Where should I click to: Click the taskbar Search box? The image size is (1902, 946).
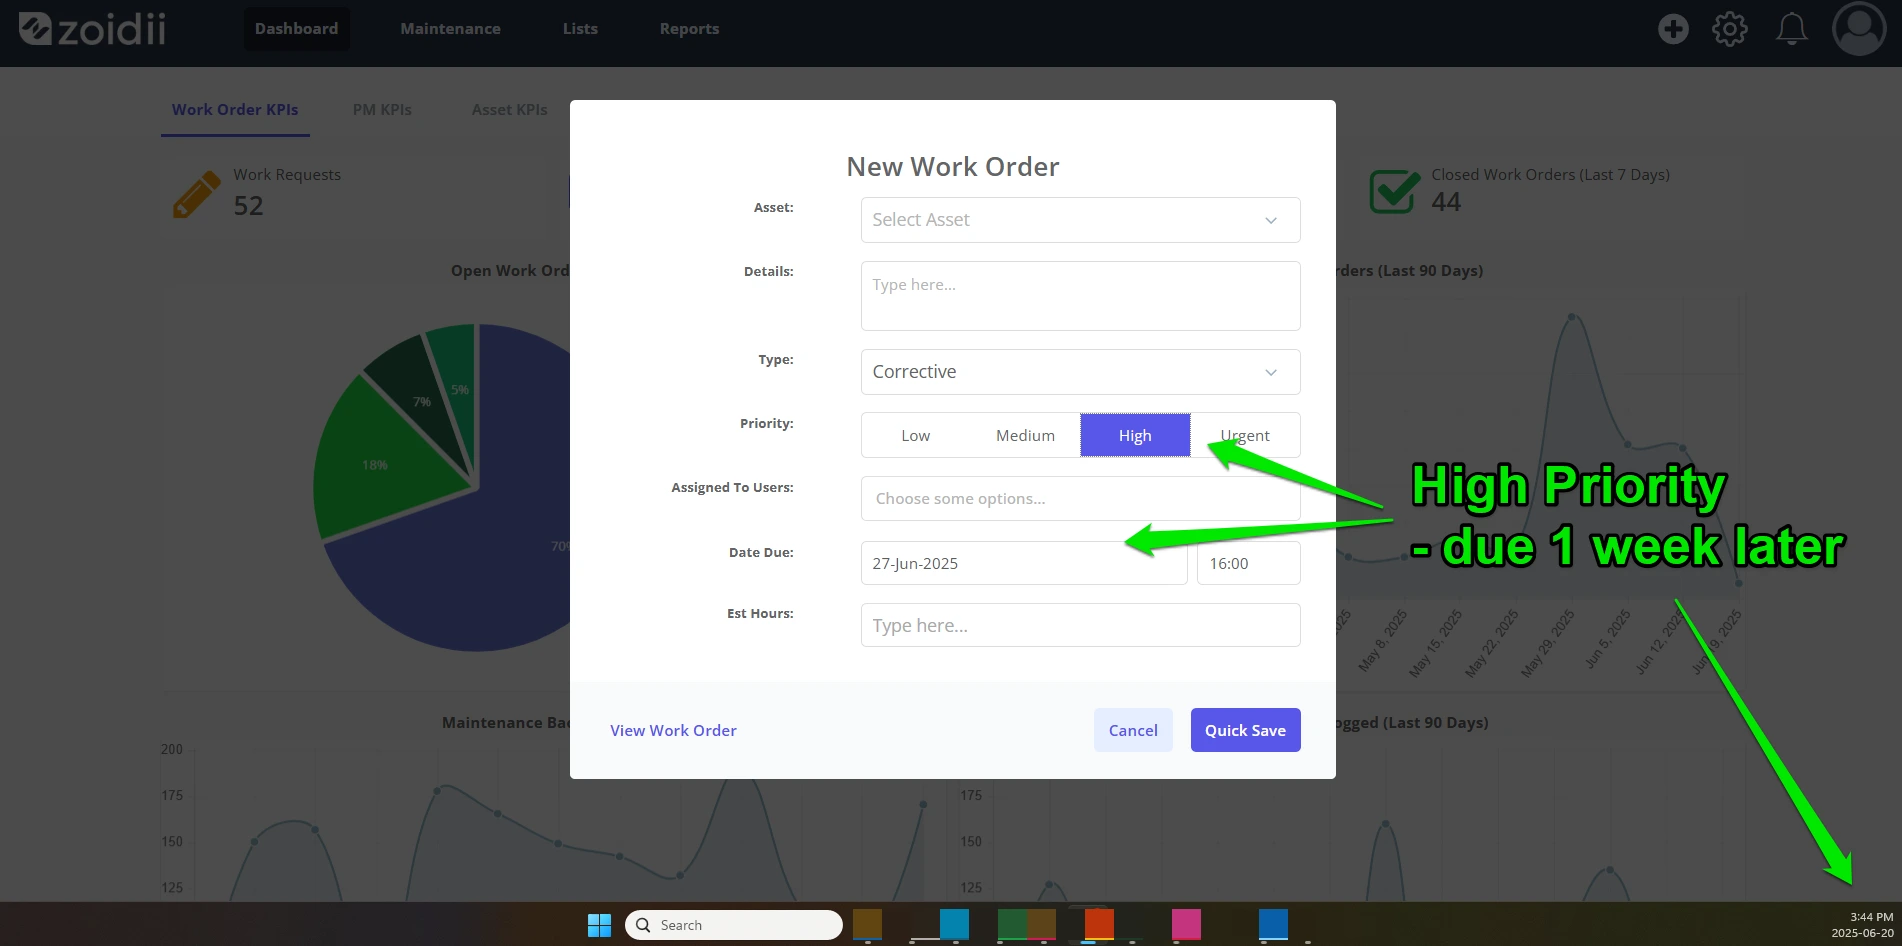tap(733, 925)
